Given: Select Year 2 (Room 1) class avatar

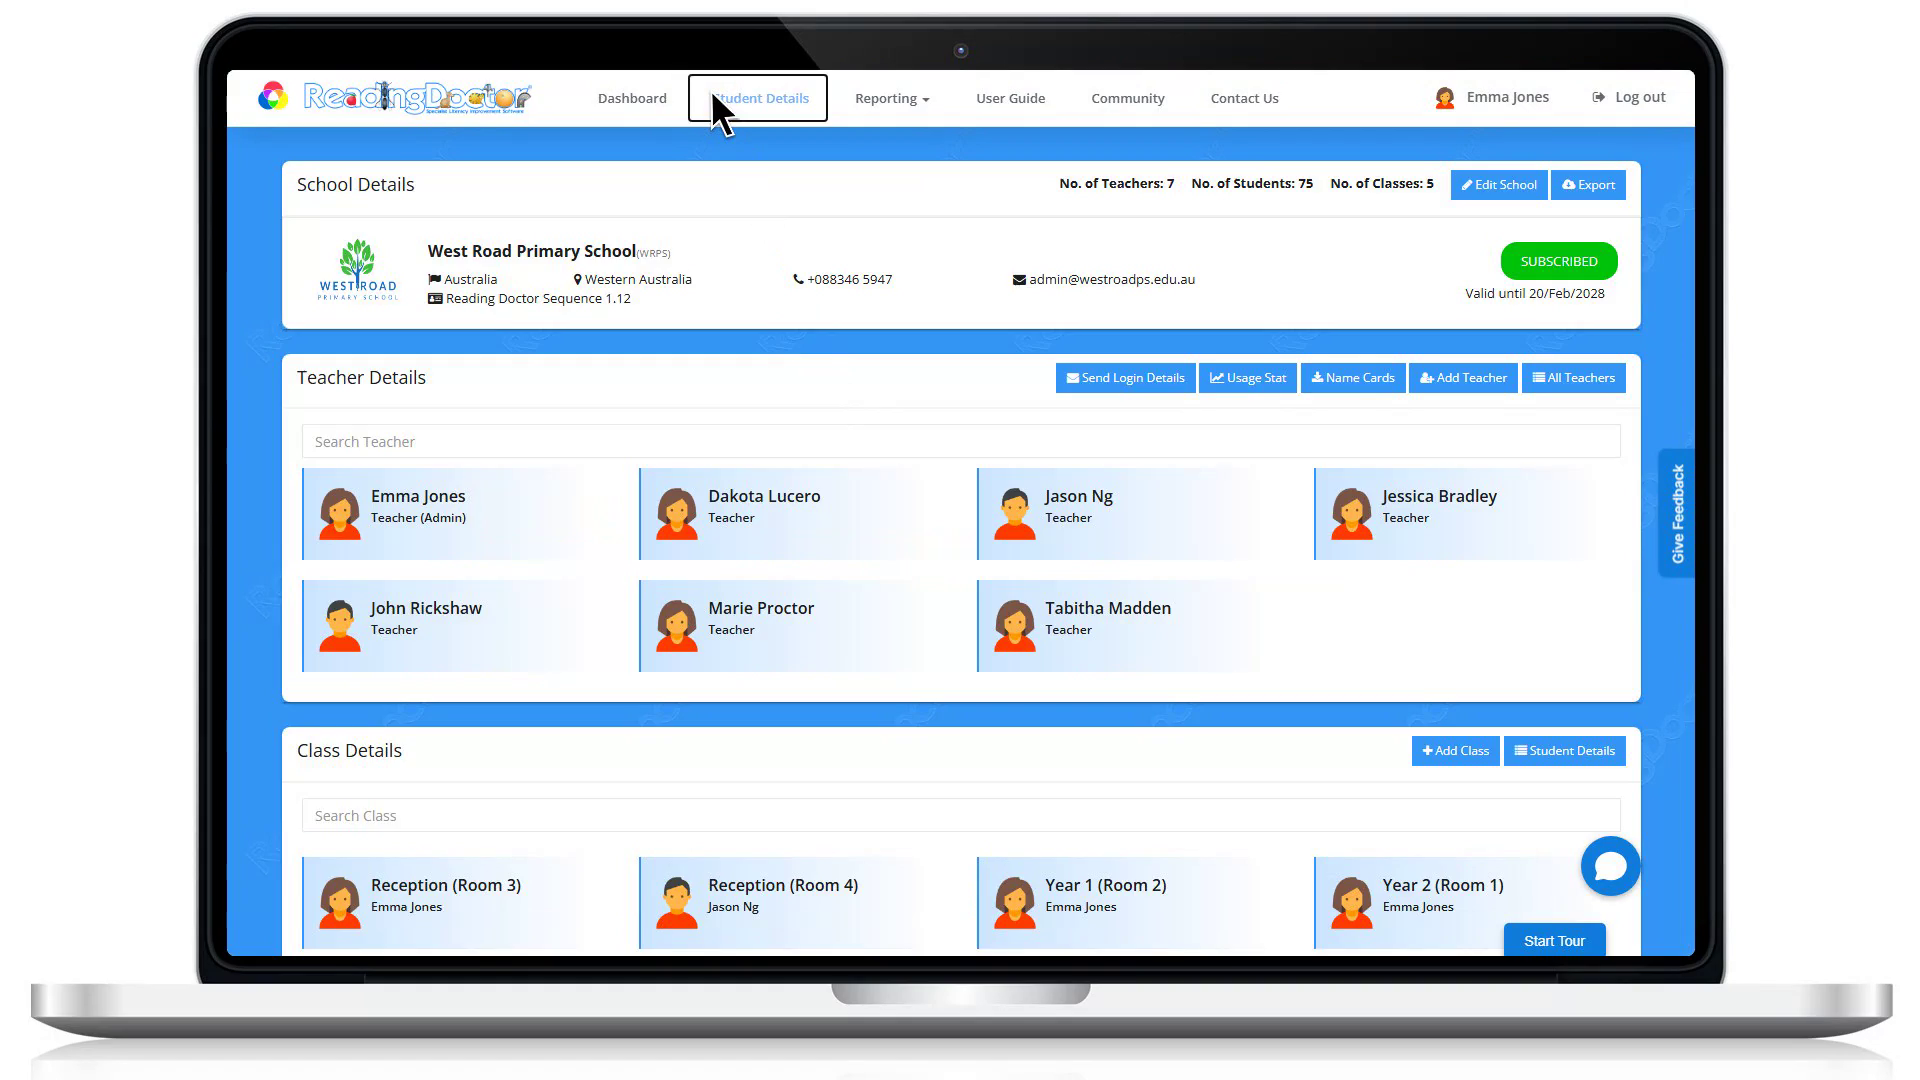Looking at the screenshot, I should tap(1352, 903).
